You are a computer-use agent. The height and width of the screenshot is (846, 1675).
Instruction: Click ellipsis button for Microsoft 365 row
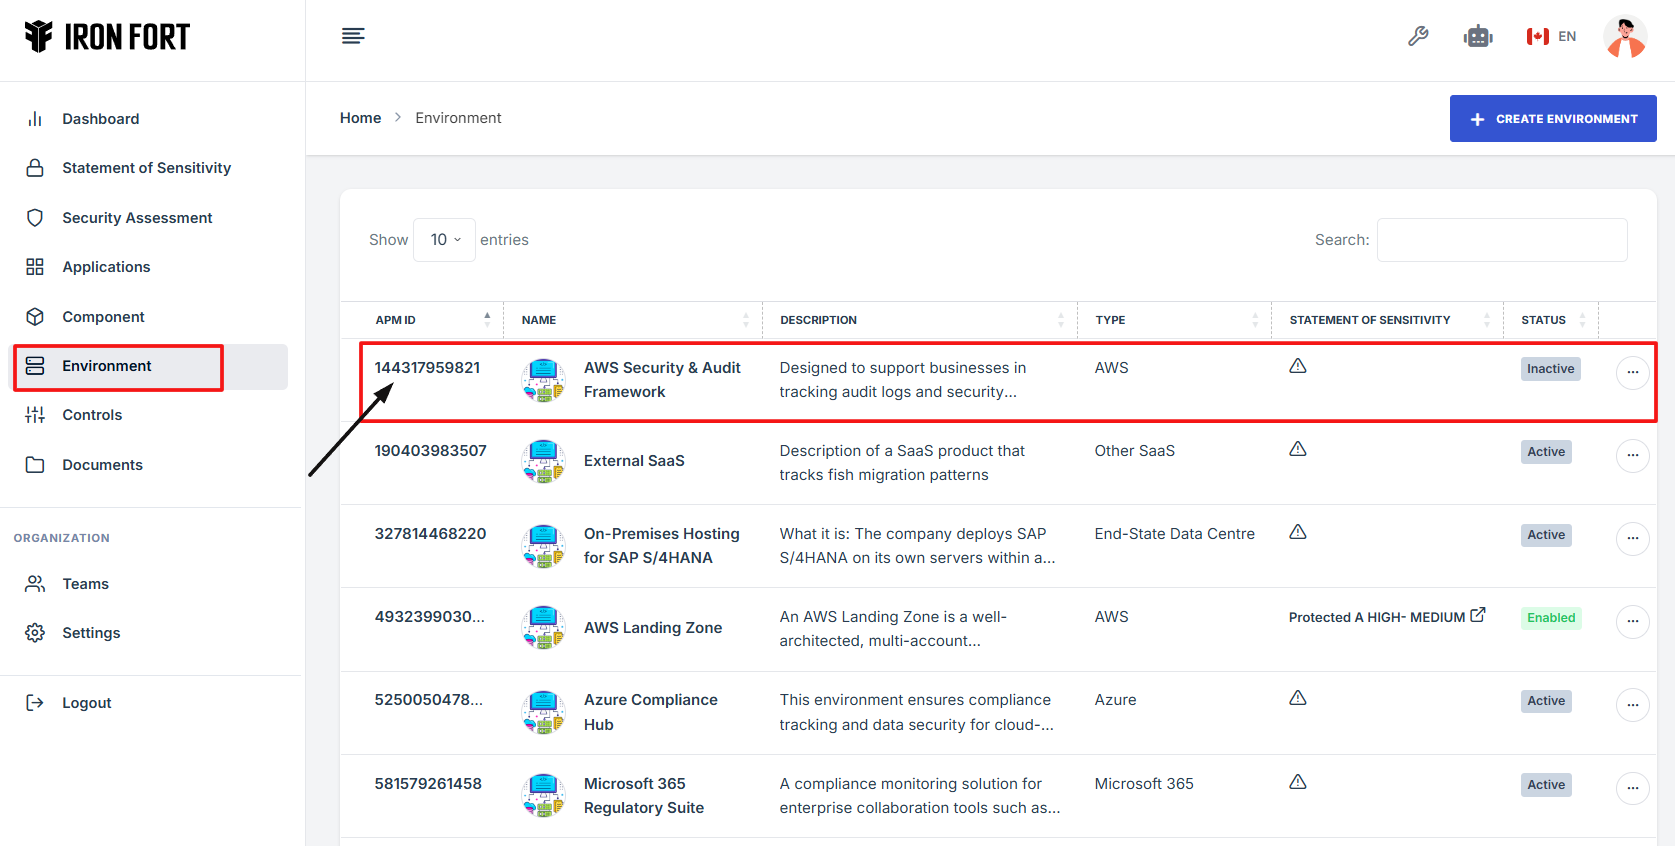(x=1632, y=788)
